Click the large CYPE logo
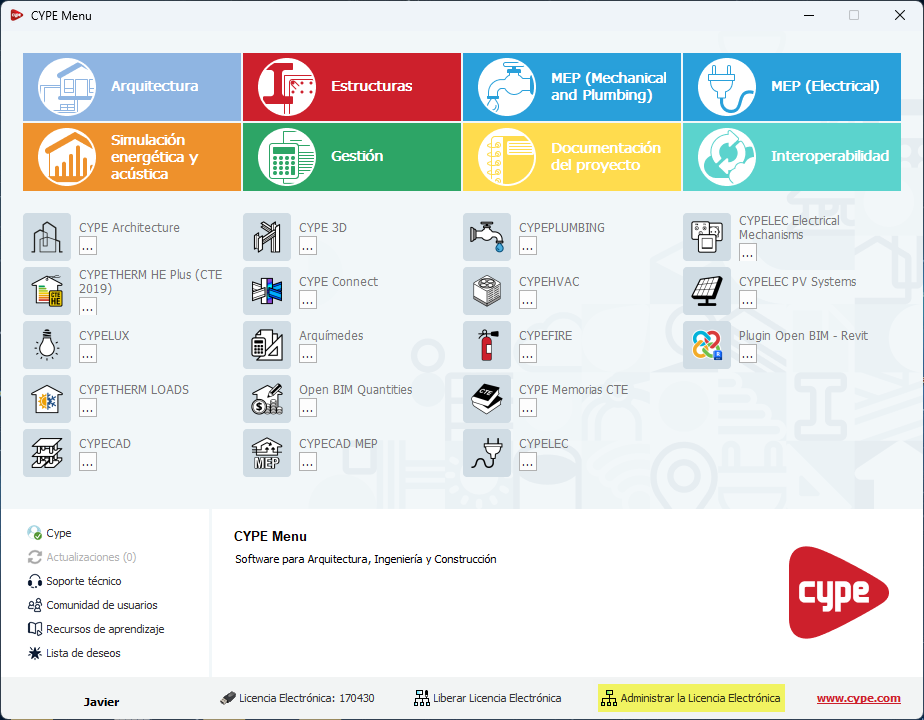This screenshot has height=720, width=924. coord(837,593)
